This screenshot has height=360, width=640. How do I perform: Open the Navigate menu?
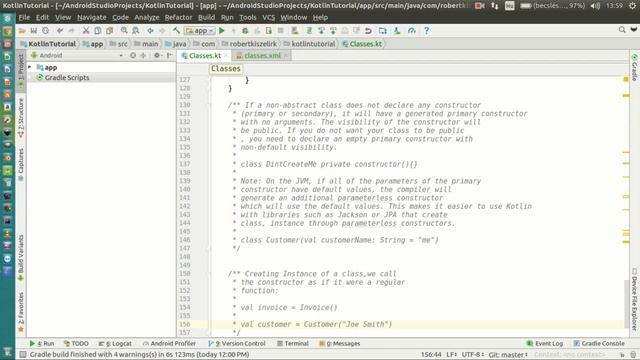click(91, 18)
